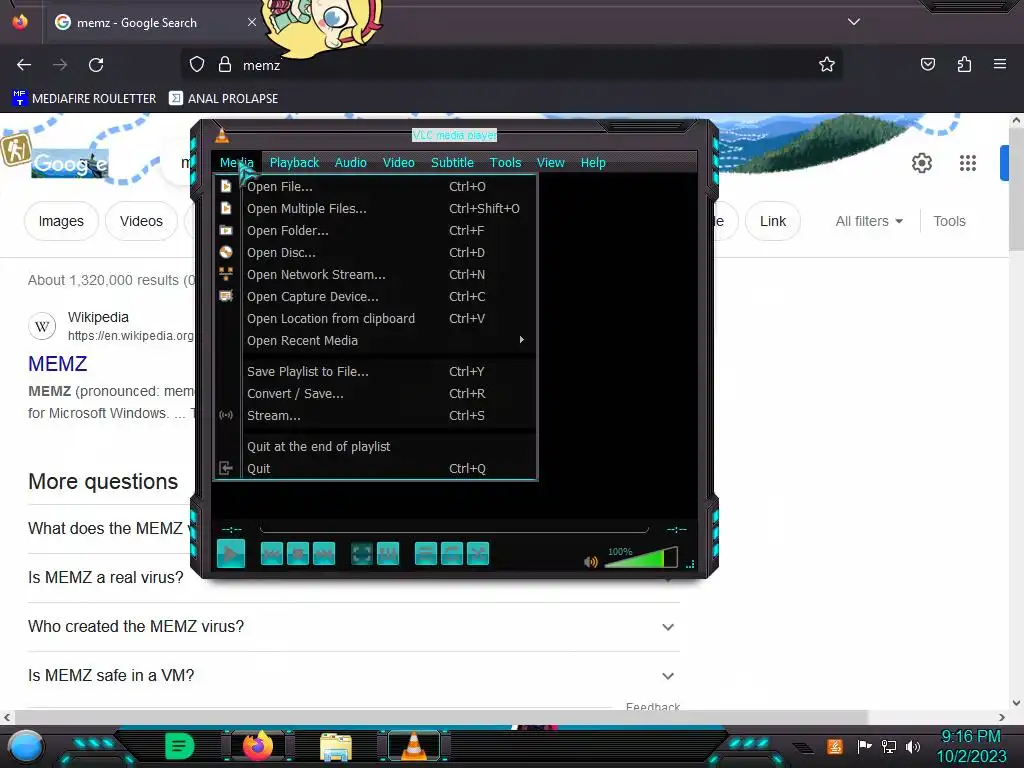
Task: Click the capture card icon for Open Capture Device
Action: [226, 296]
